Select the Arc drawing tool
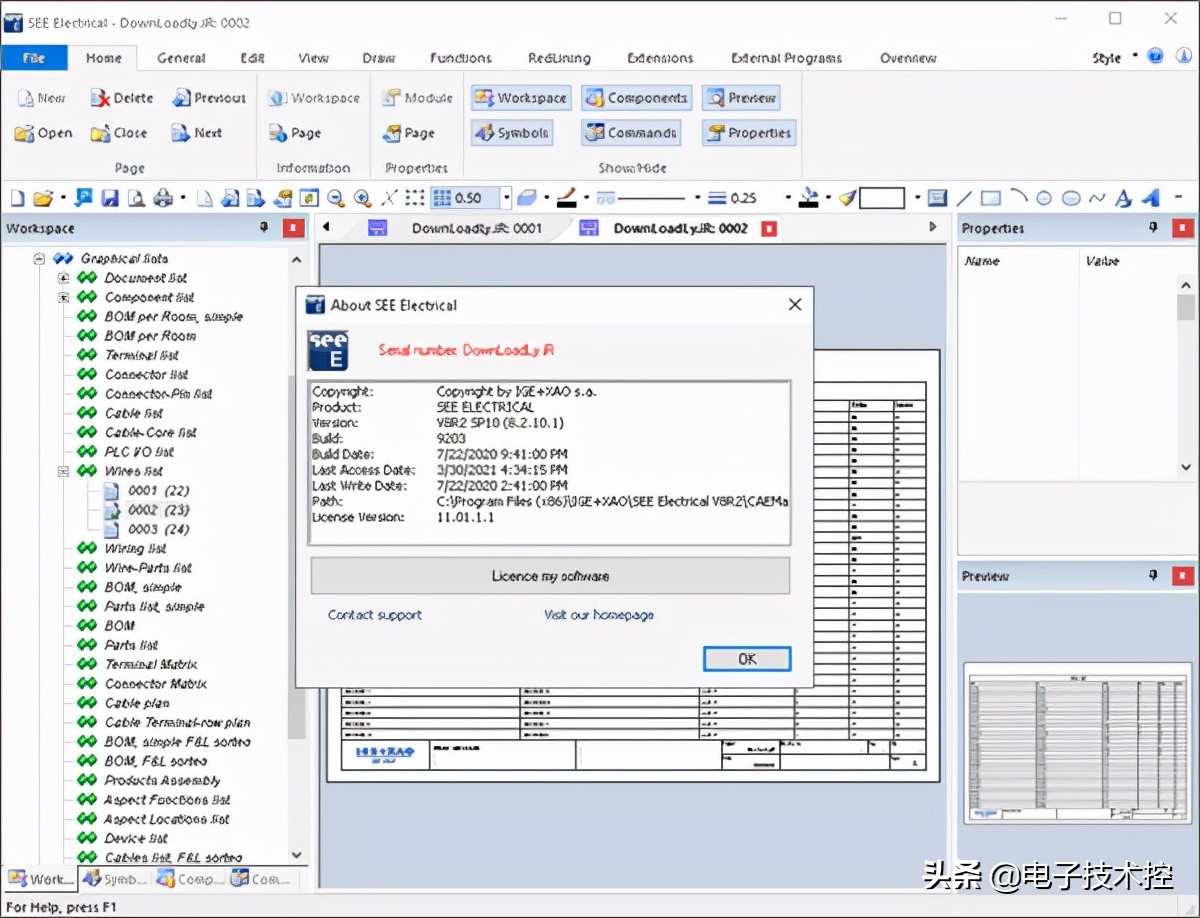 pyautogui.click(x=1018, y=197)
